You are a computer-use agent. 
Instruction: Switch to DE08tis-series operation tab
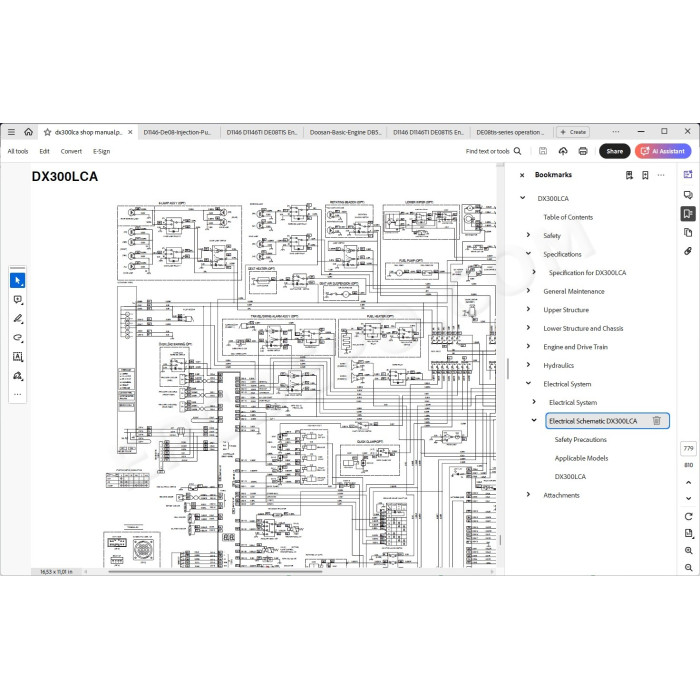[x=510, y=132]
